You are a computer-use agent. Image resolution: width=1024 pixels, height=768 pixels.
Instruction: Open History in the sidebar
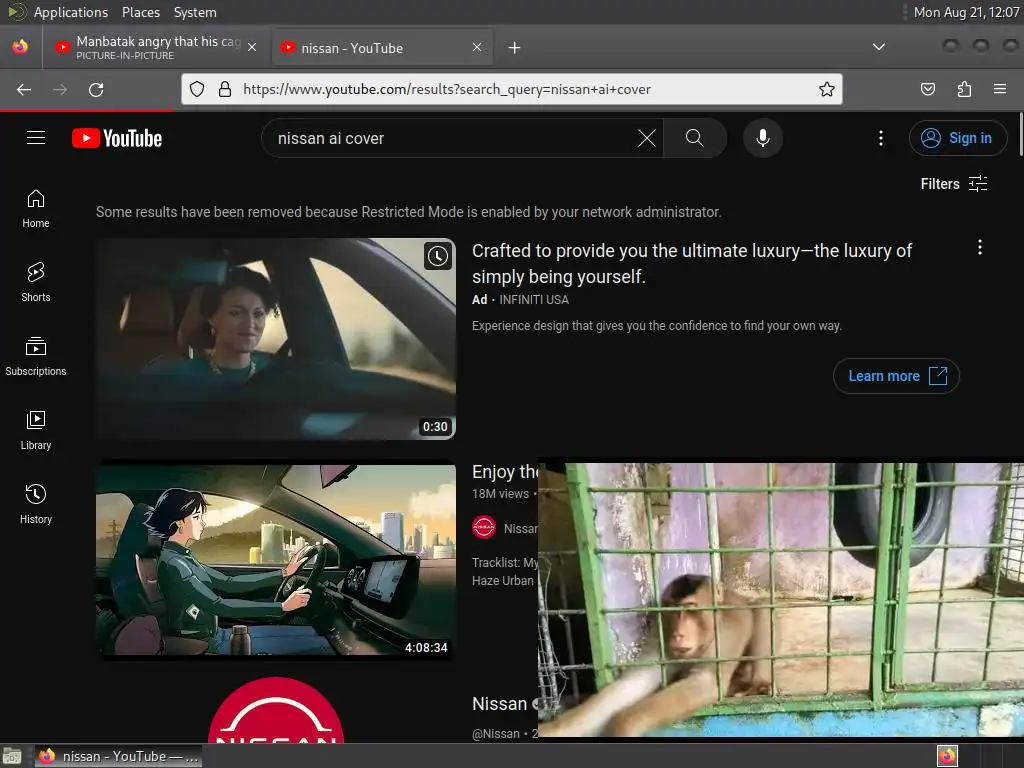(x=36, y=505)
